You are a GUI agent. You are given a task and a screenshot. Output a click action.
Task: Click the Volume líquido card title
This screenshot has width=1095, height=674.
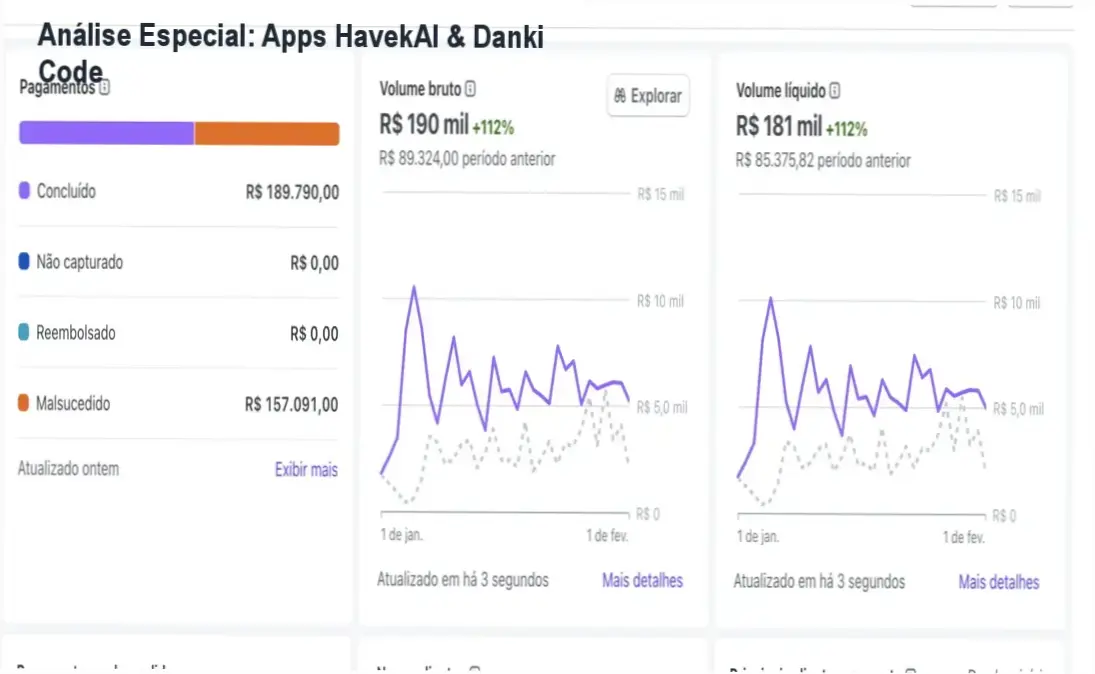(781, 91)
